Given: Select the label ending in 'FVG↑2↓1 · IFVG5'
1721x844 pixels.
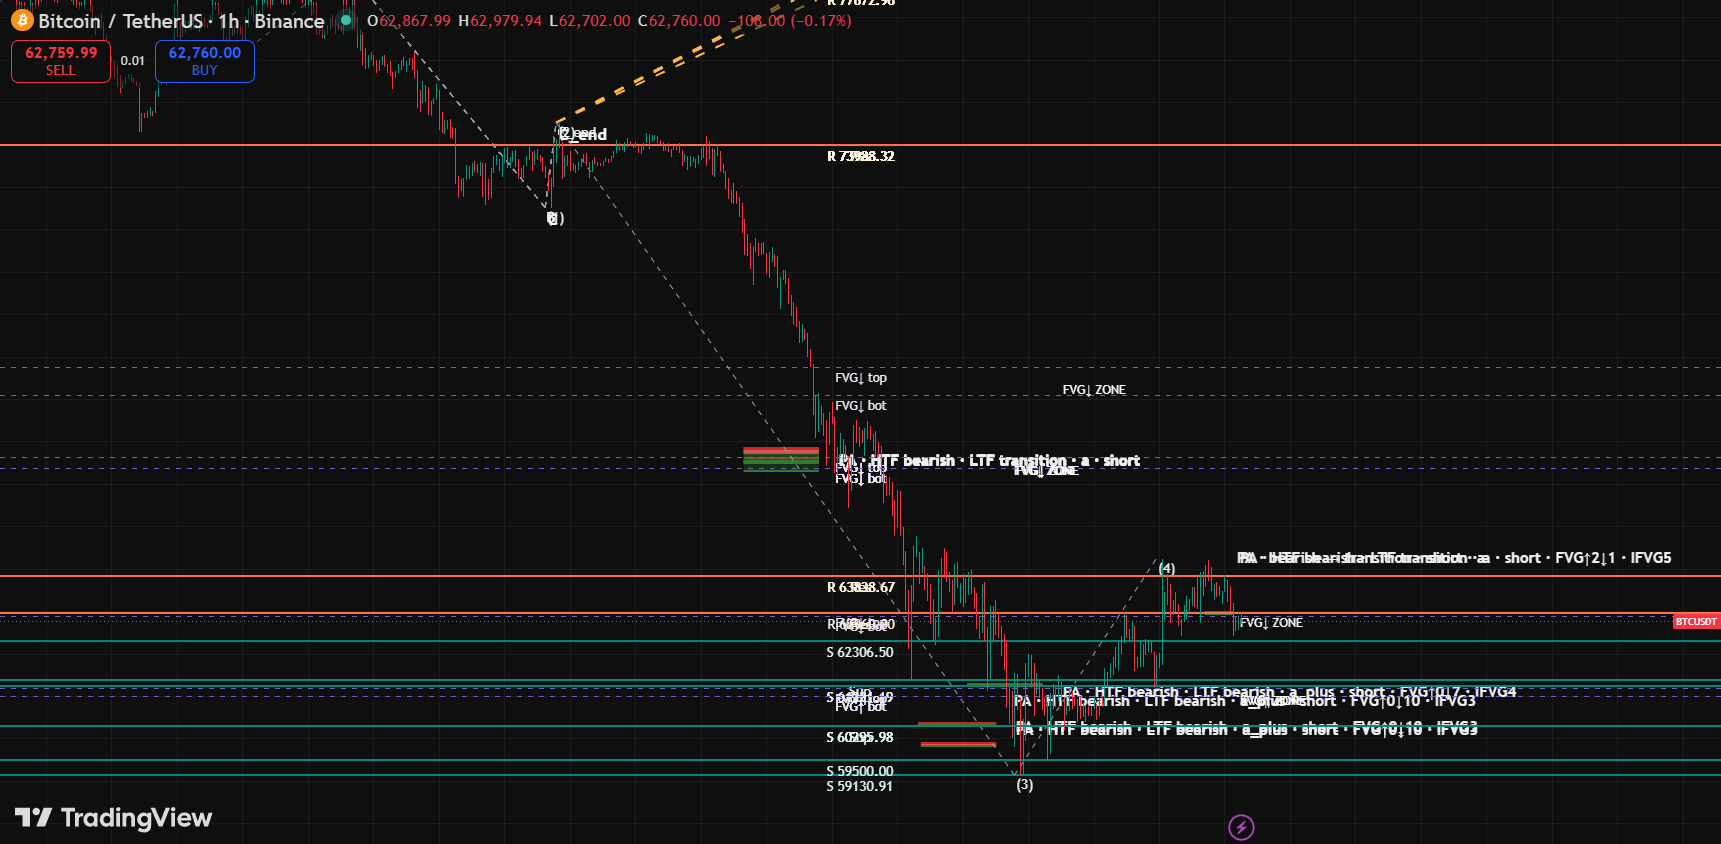Looking at the screenshot, I should [x=1455, y=558].
